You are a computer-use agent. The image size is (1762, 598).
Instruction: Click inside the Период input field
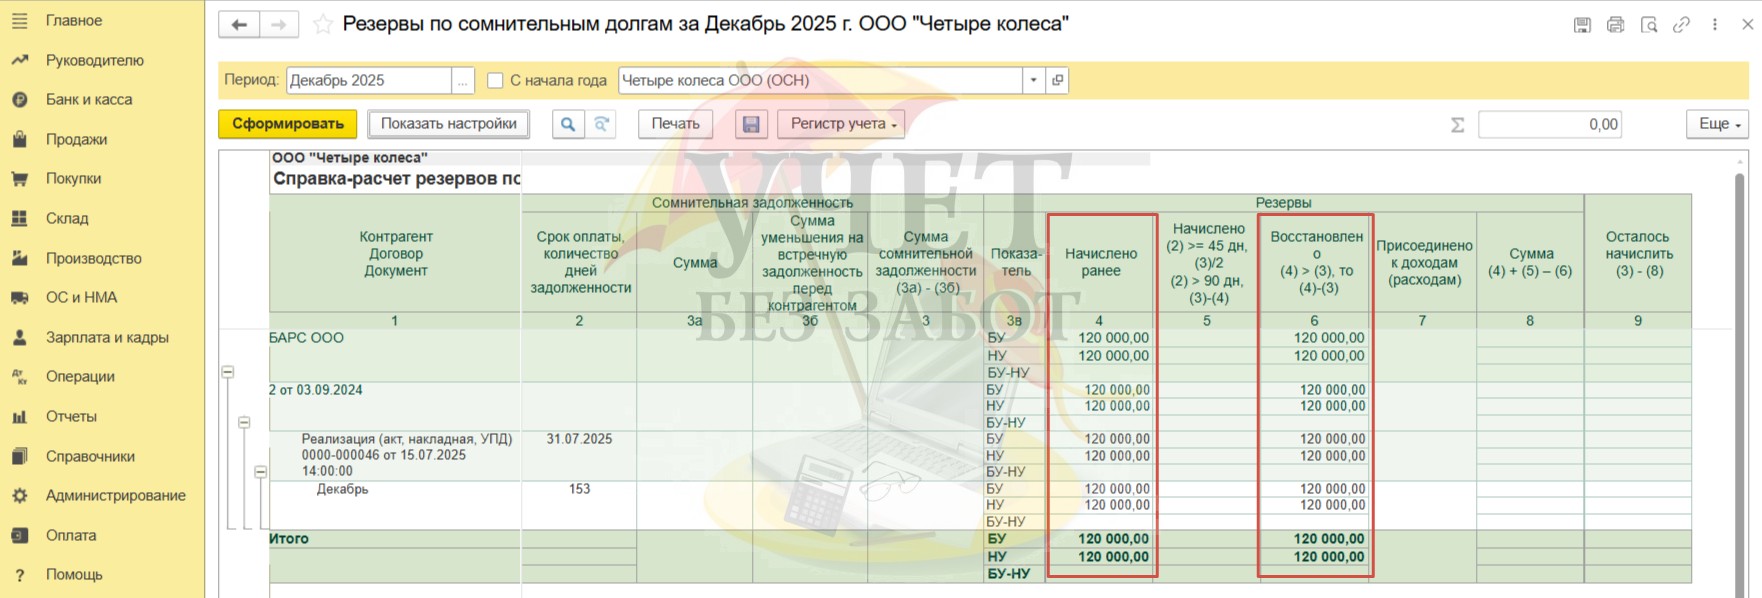click(368, 80)
